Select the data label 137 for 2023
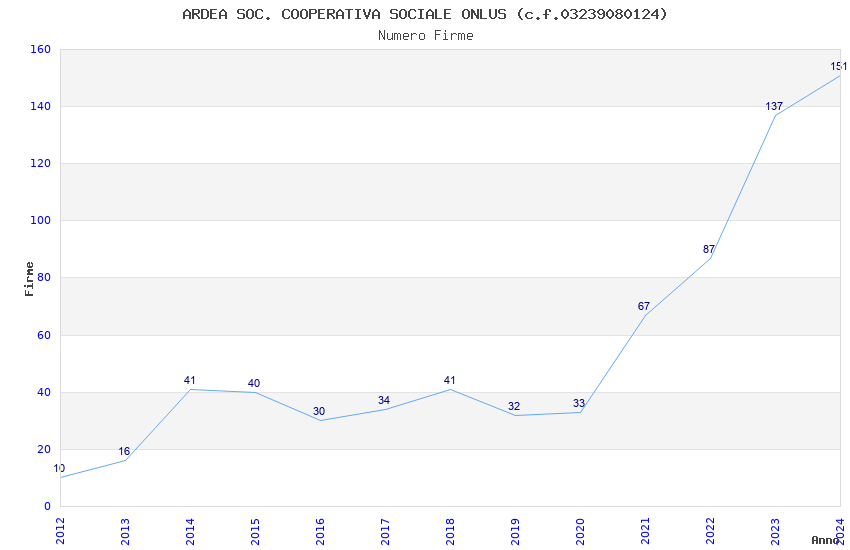 [x=774, y=106]
